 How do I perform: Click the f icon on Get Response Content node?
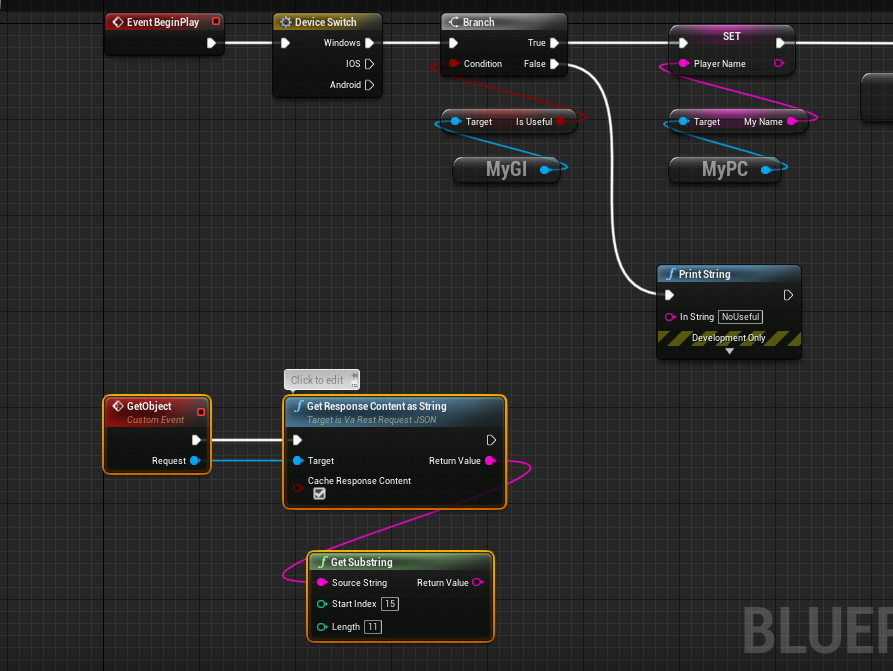tap(296, 406)
